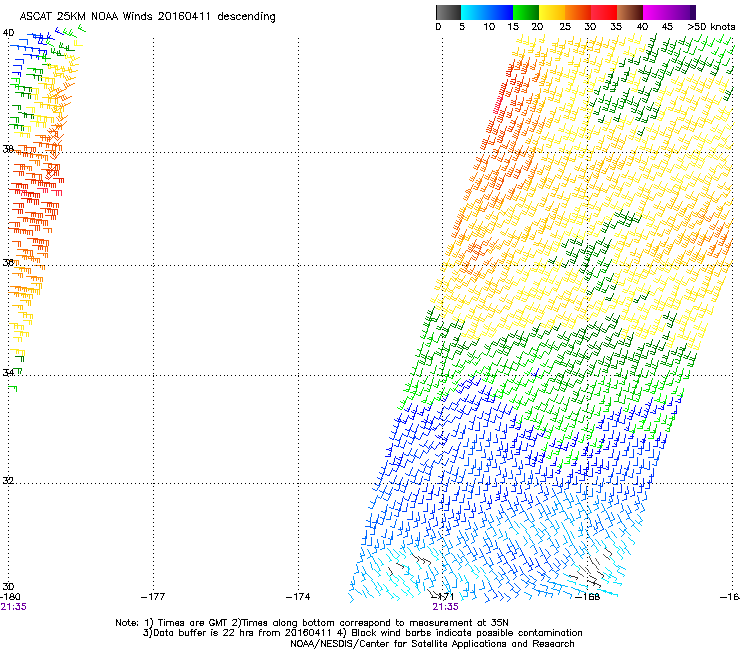Select the orange 25-30 knots legend segment
This screenshot has width=740, height=650.
(578, 12)
